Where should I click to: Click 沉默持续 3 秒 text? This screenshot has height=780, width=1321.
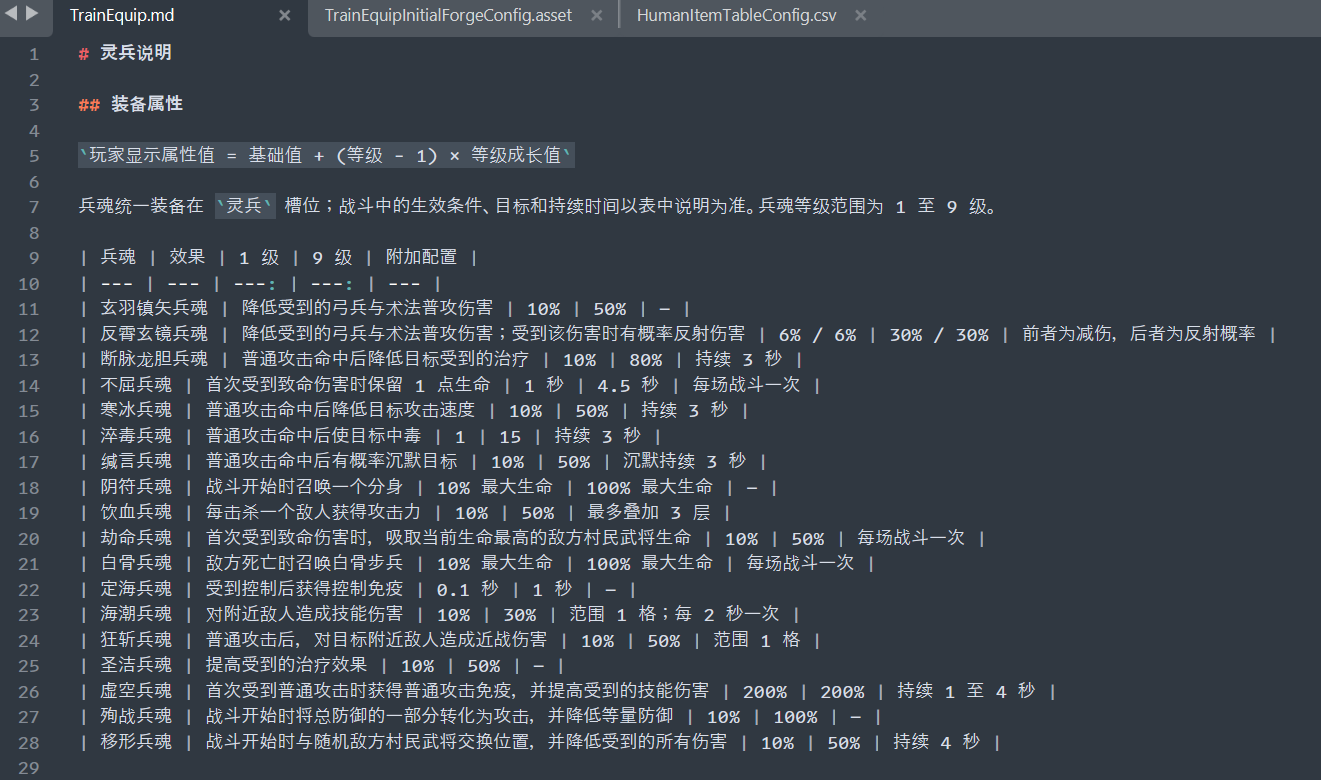[684, 462]
